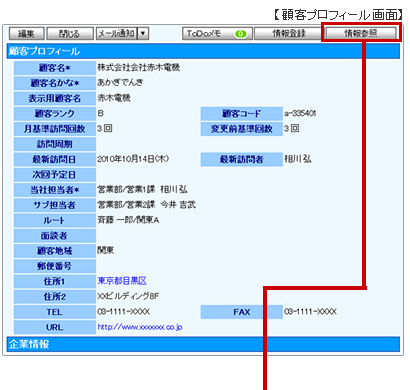Select address line XXビルディング8F
The width and height of the screenshot is (410, 390).
click(x=128, y=296)
